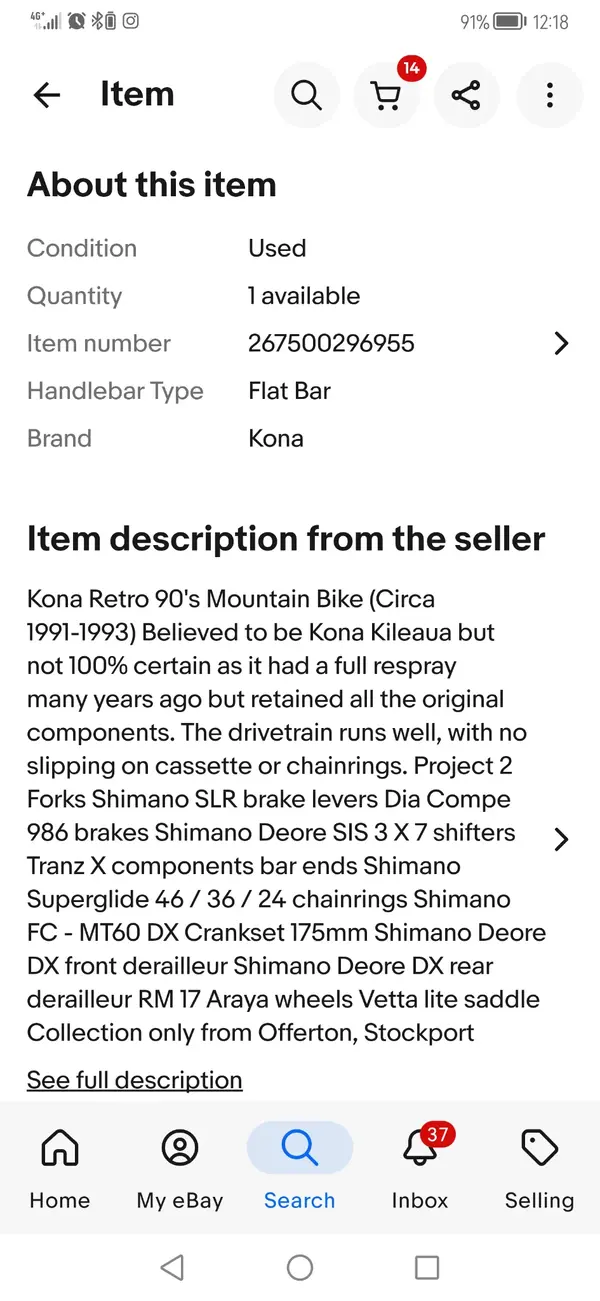This screenshot has width=600, height=1301.
Task: Open the shopping cart showing 14 items
Action: (x=387, y=95)
